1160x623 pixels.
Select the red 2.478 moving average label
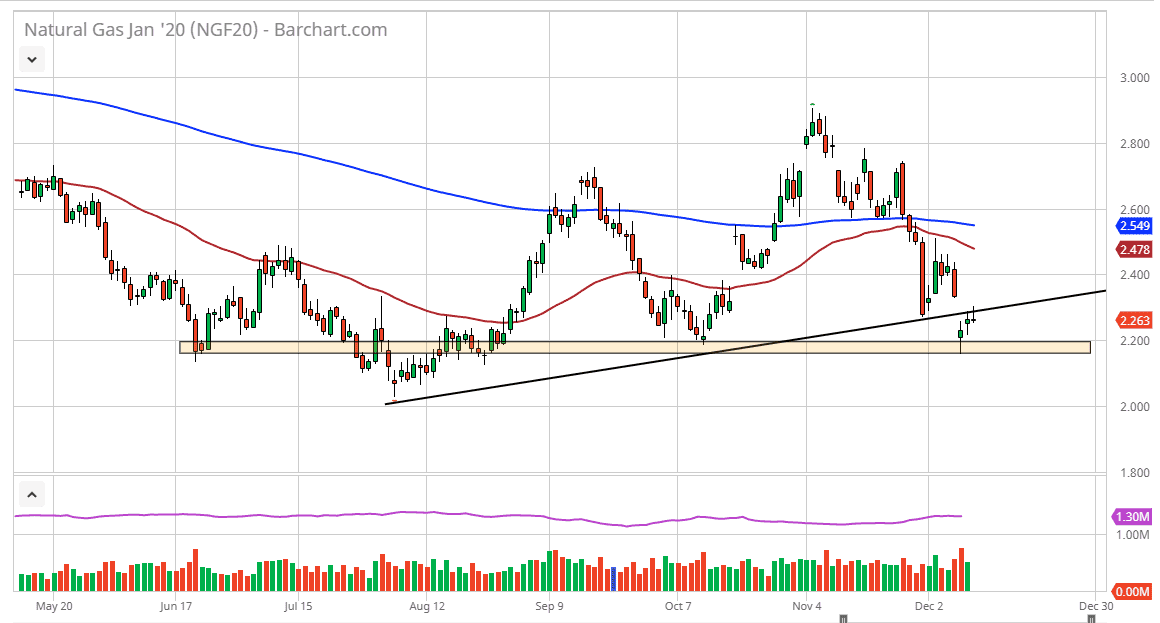[x=1134, y=250]
